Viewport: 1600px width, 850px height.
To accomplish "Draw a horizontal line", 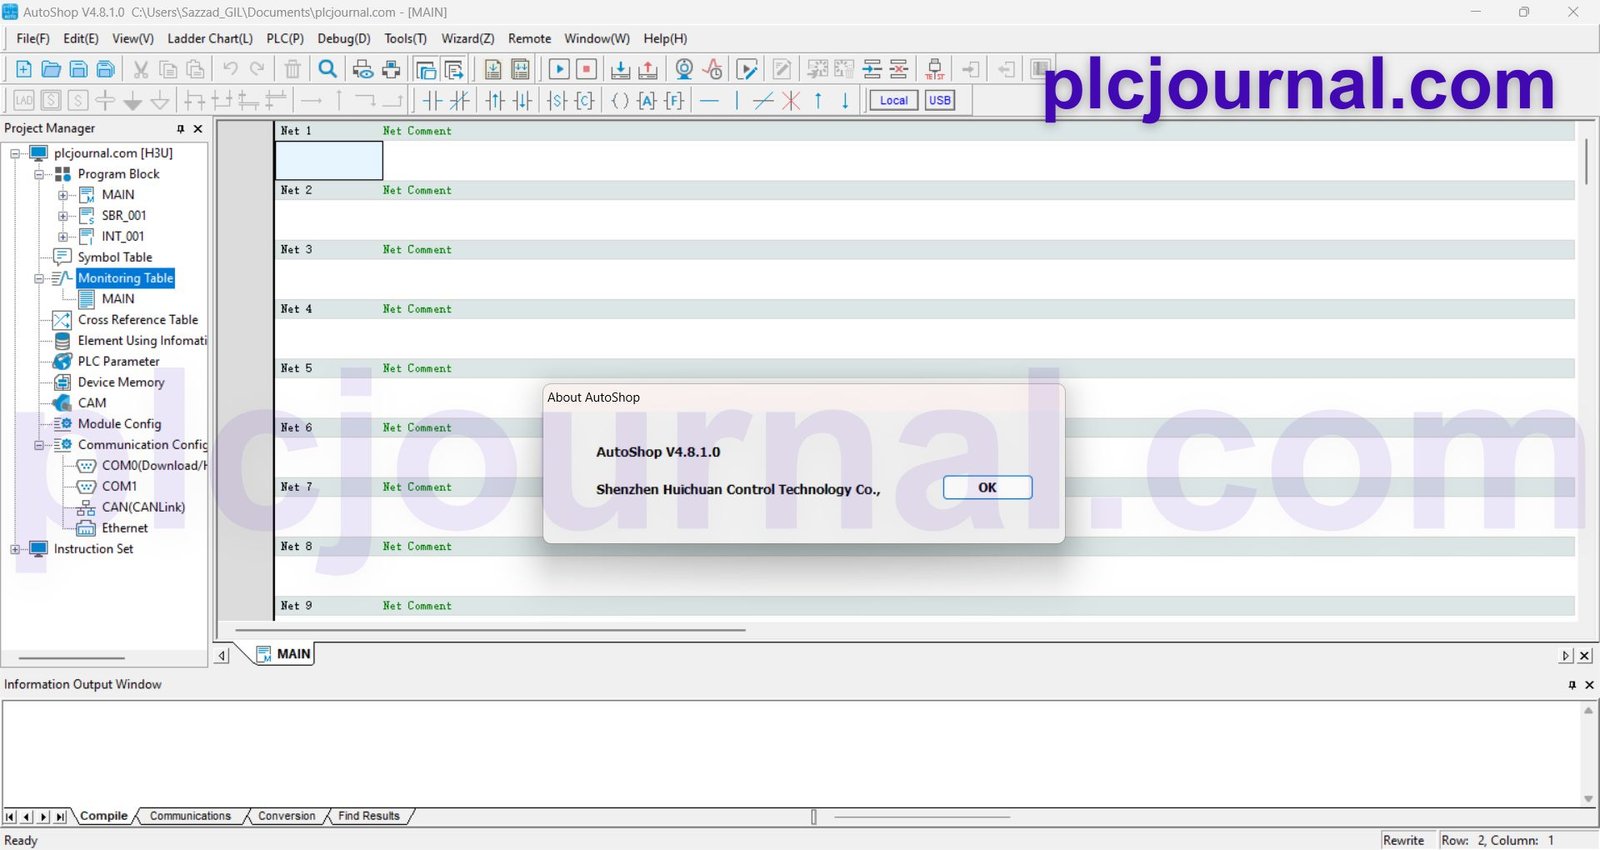I will coord(709,100).
